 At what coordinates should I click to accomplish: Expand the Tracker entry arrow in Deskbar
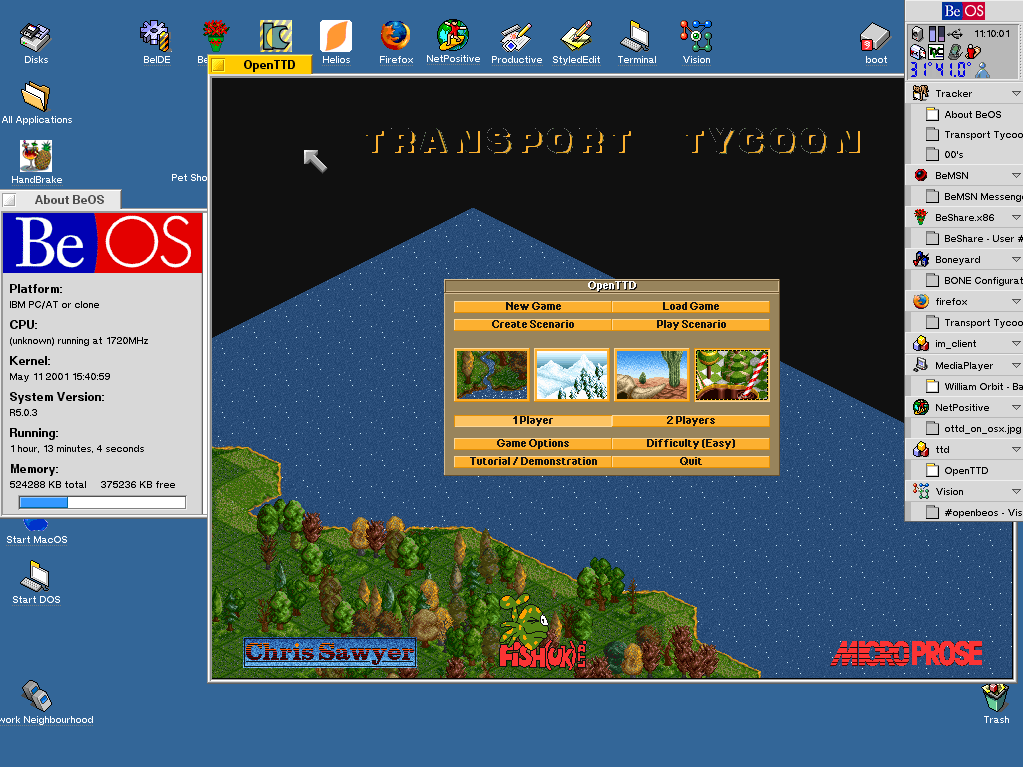coord(1016,93)
